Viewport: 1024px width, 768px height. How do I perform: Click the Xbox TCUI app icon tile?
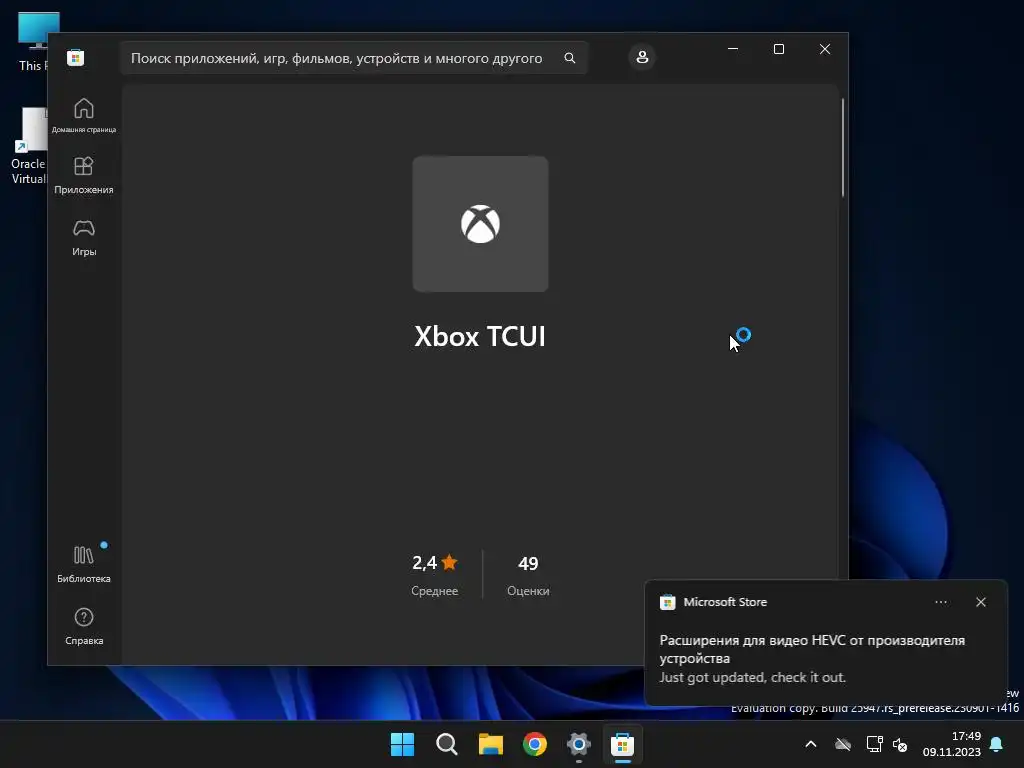tap(480, 224)
